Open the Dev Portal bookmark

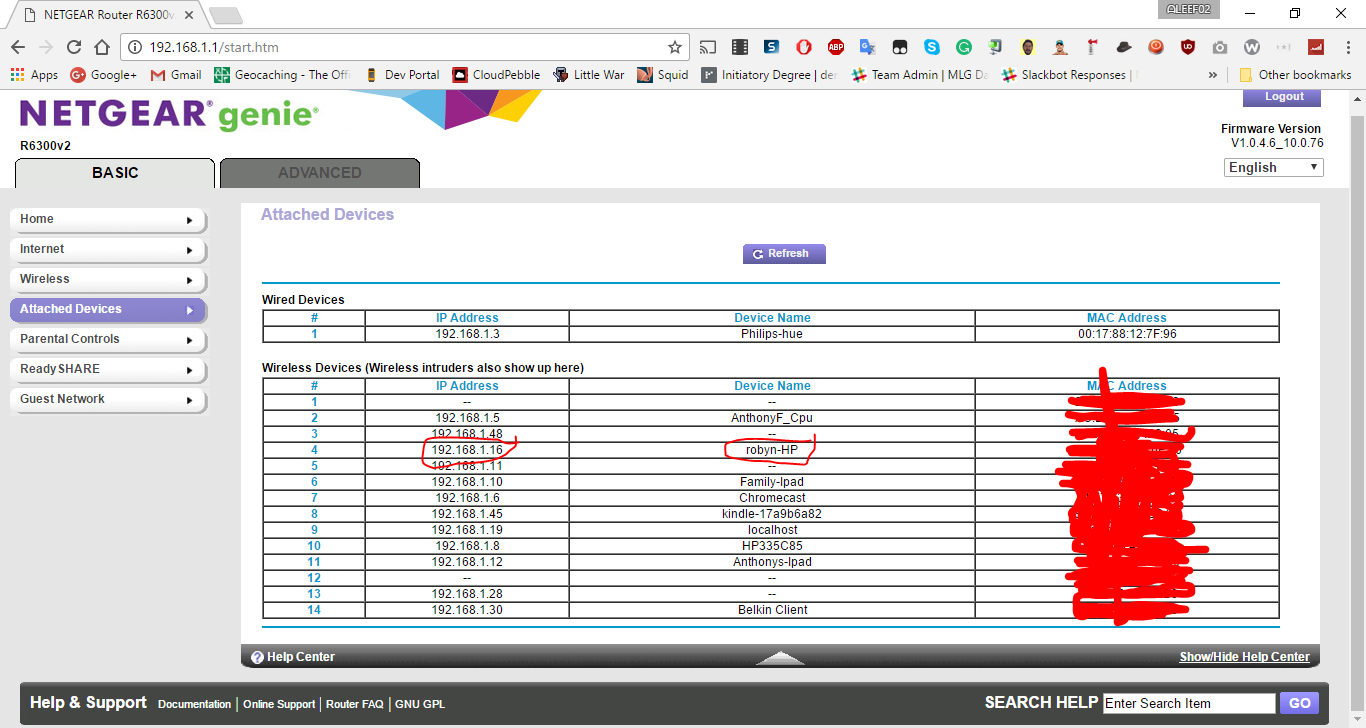tap(402, 75)
